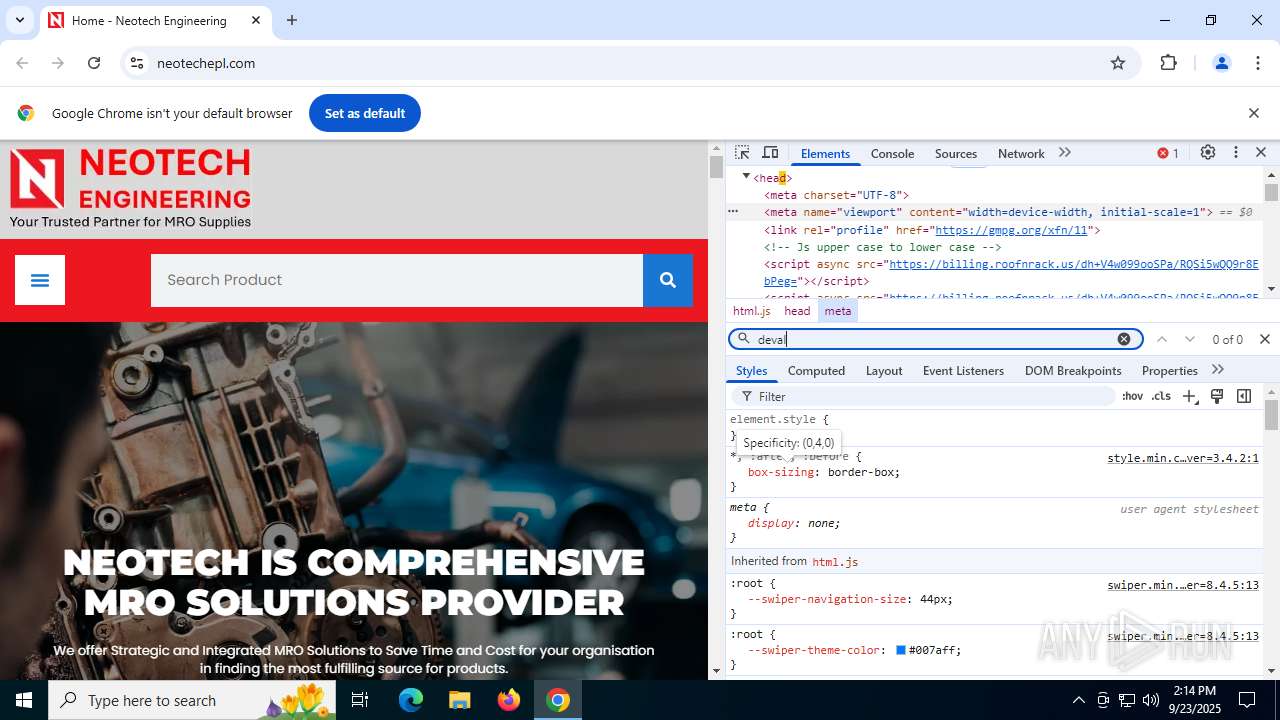This screenshot has width=1280, height=720.
Task: Open the Event Listeners tab
Action: click(x=963, y=370)
